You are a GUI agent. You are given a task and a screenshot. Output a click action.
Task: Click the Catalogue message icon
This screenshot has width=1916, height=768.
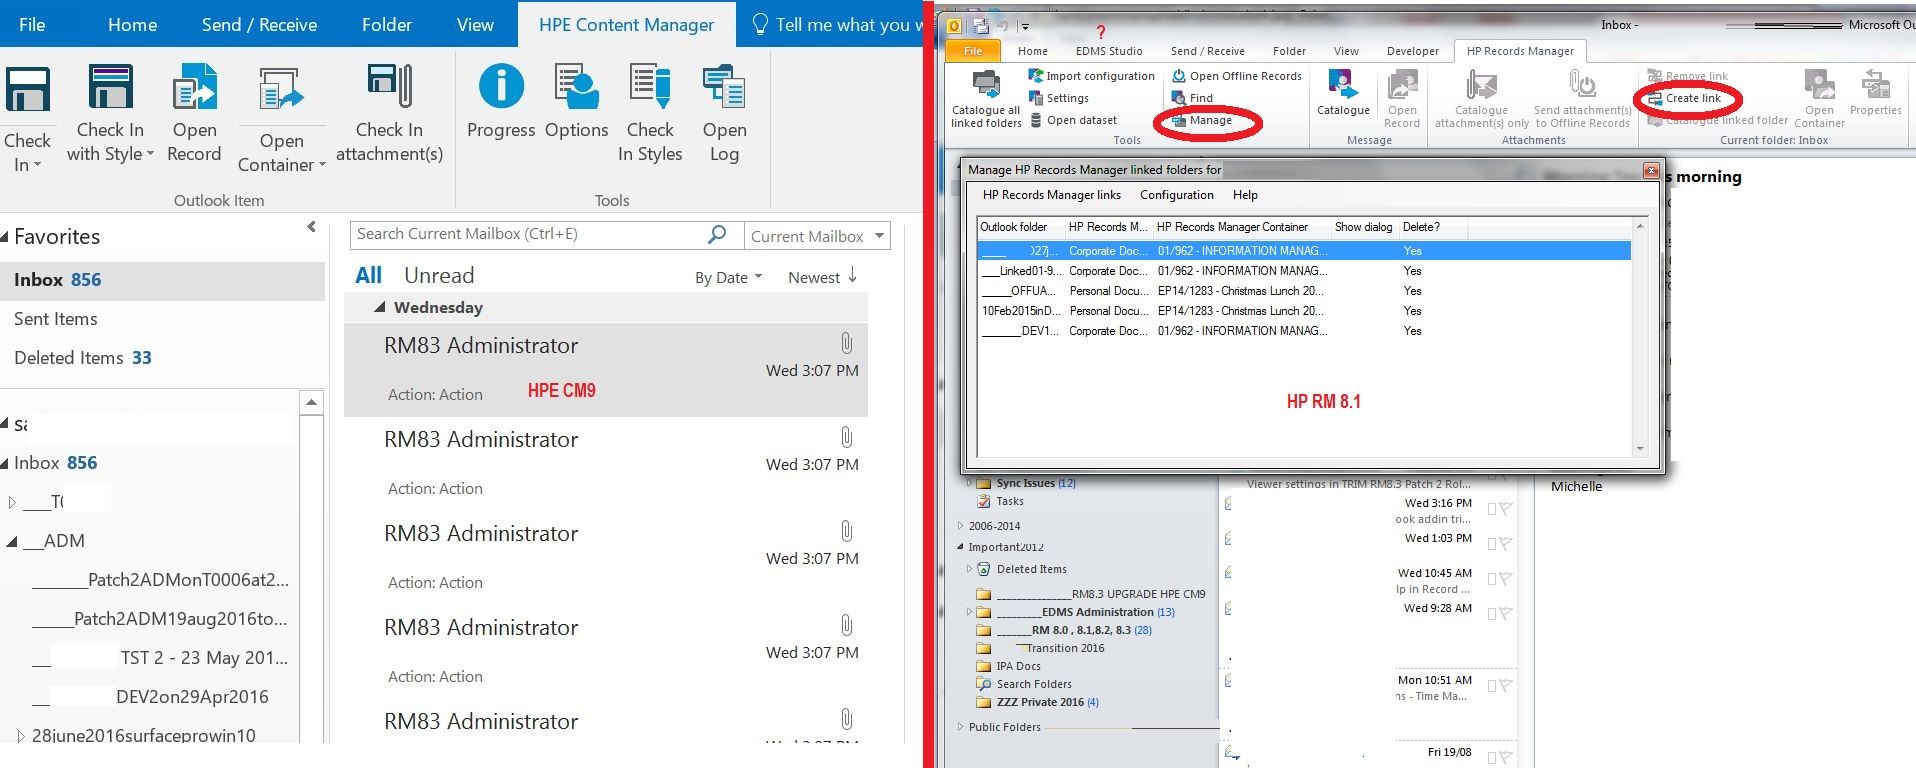(x=1342, y=84)
